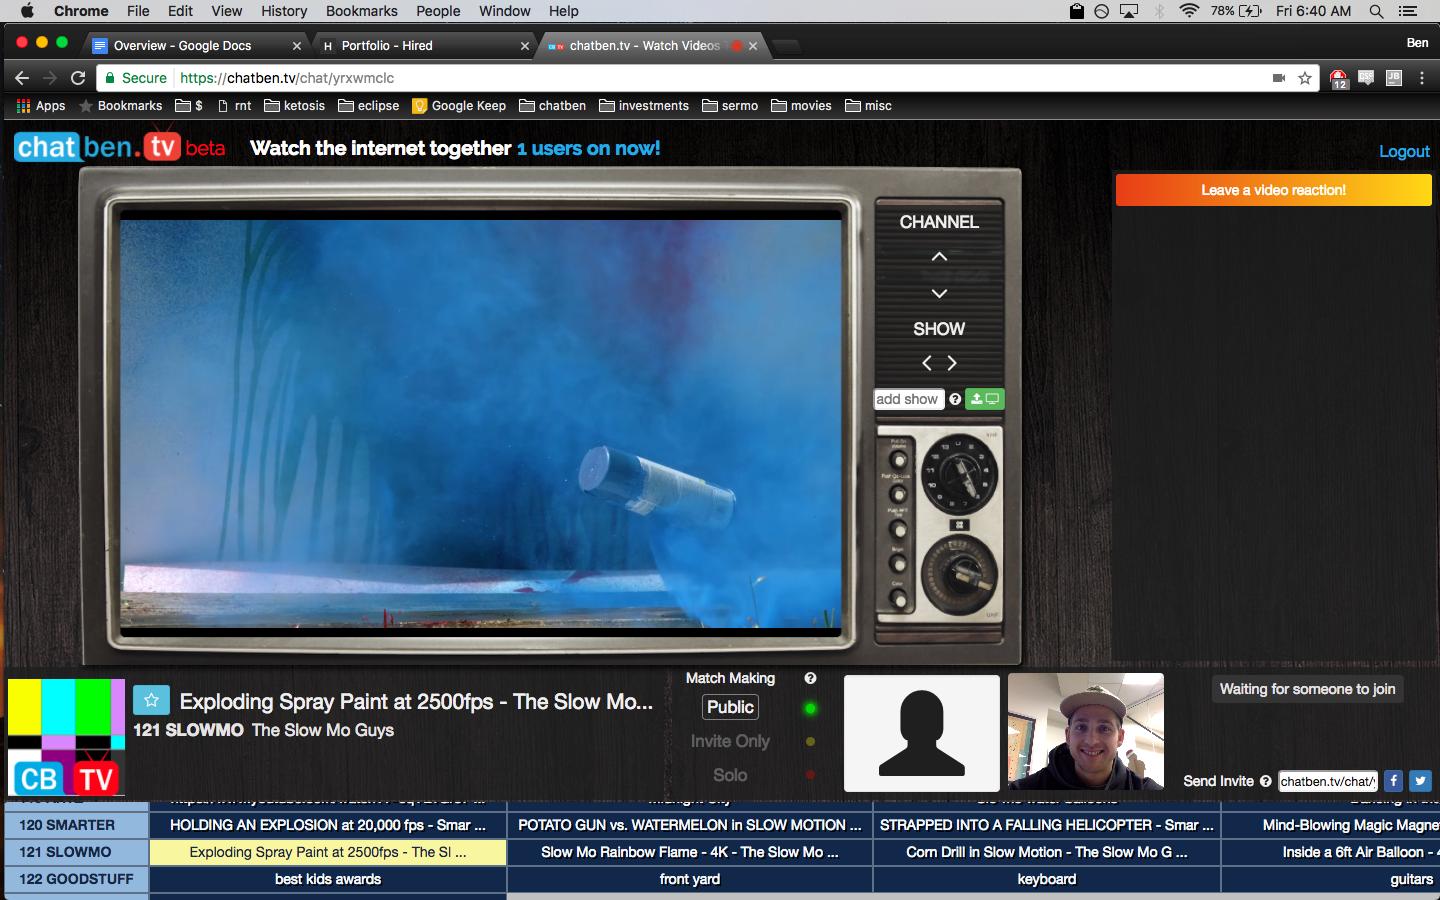Switch to Overview - Google Docs tab

pos(195,45)
